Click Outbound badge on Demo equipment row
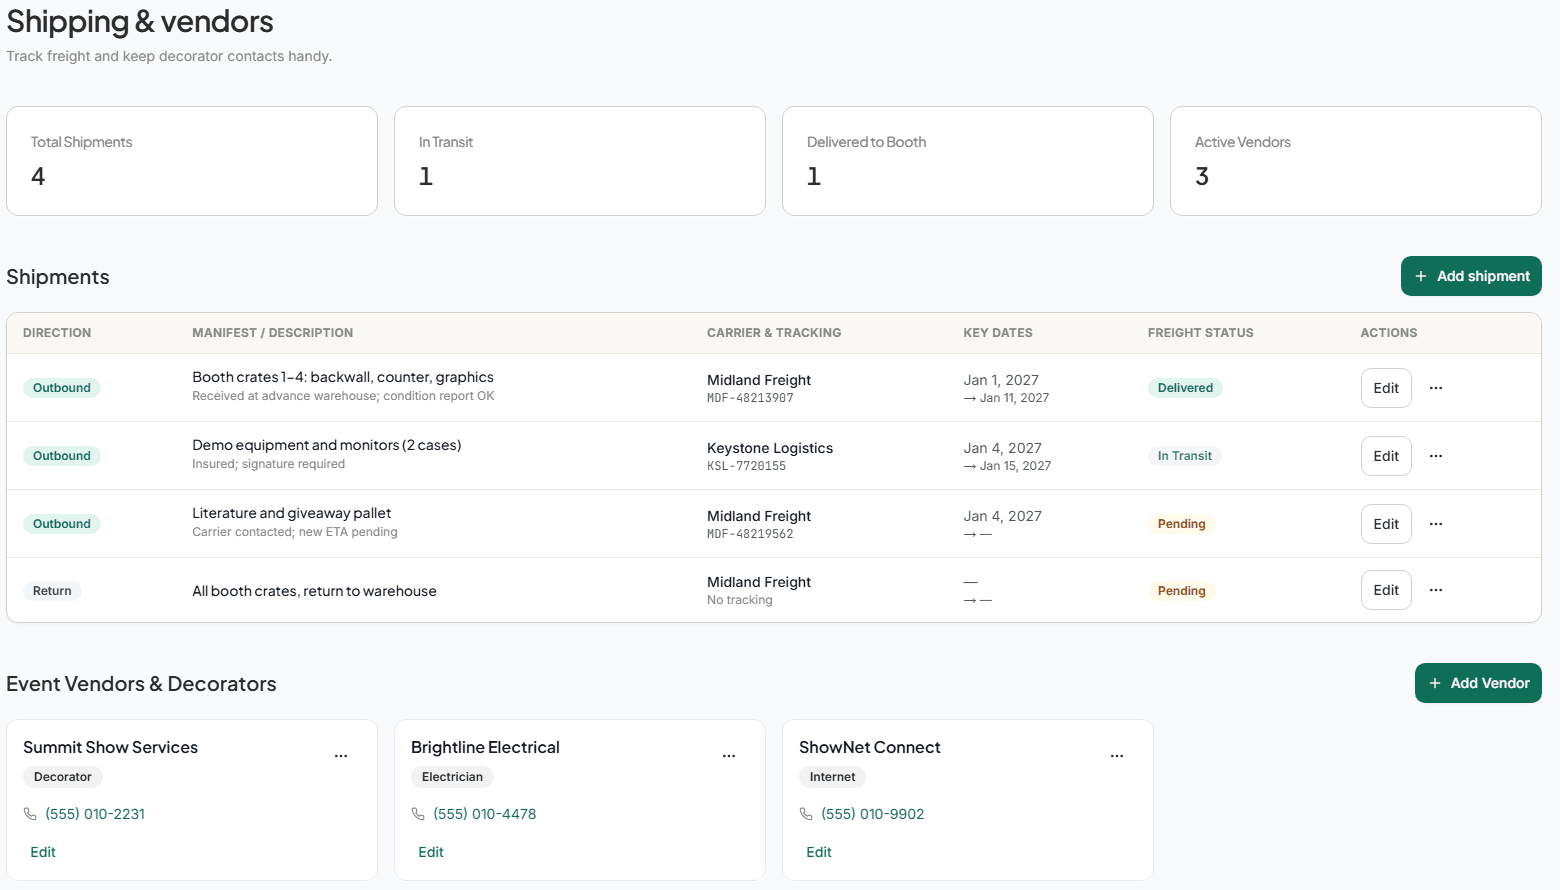The width and height of the screenshot is (1560, 890). coord(62,456)
